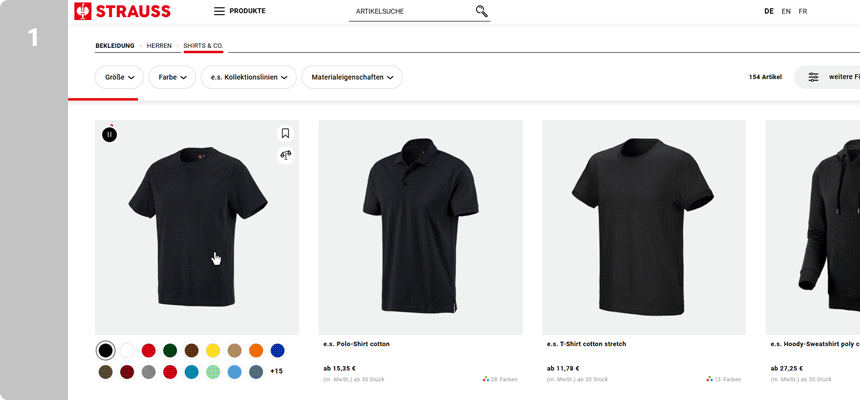The height and width of the screenshot is (400, 860).
Task: Select DE language option
Action: 769,11
